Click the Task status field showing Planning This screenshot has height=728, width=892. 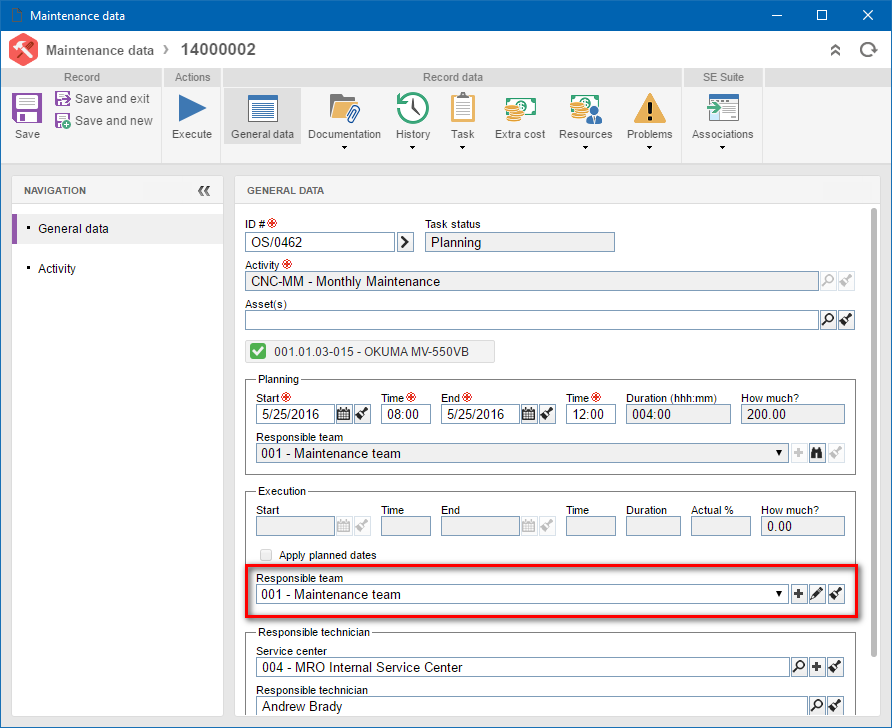519,242
